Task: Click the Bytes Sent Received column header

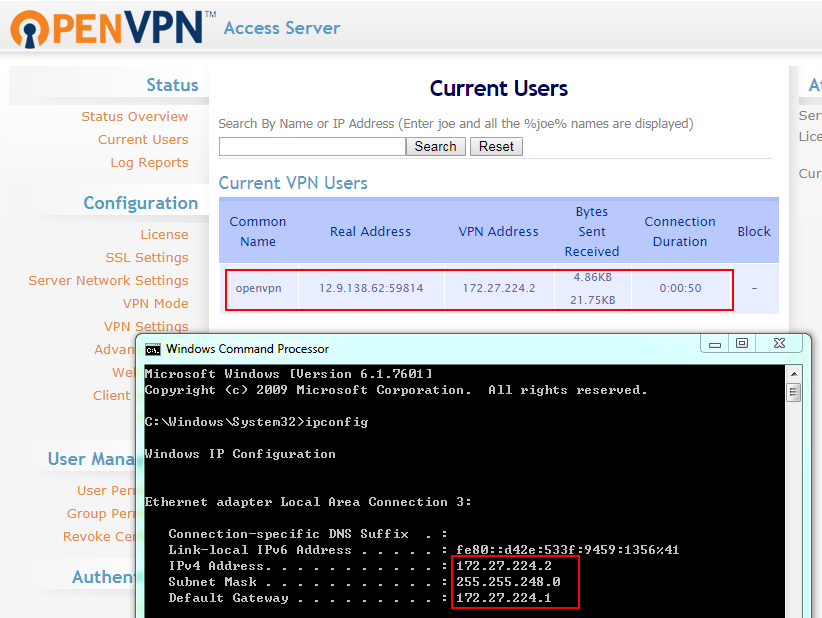Action: 592,231
